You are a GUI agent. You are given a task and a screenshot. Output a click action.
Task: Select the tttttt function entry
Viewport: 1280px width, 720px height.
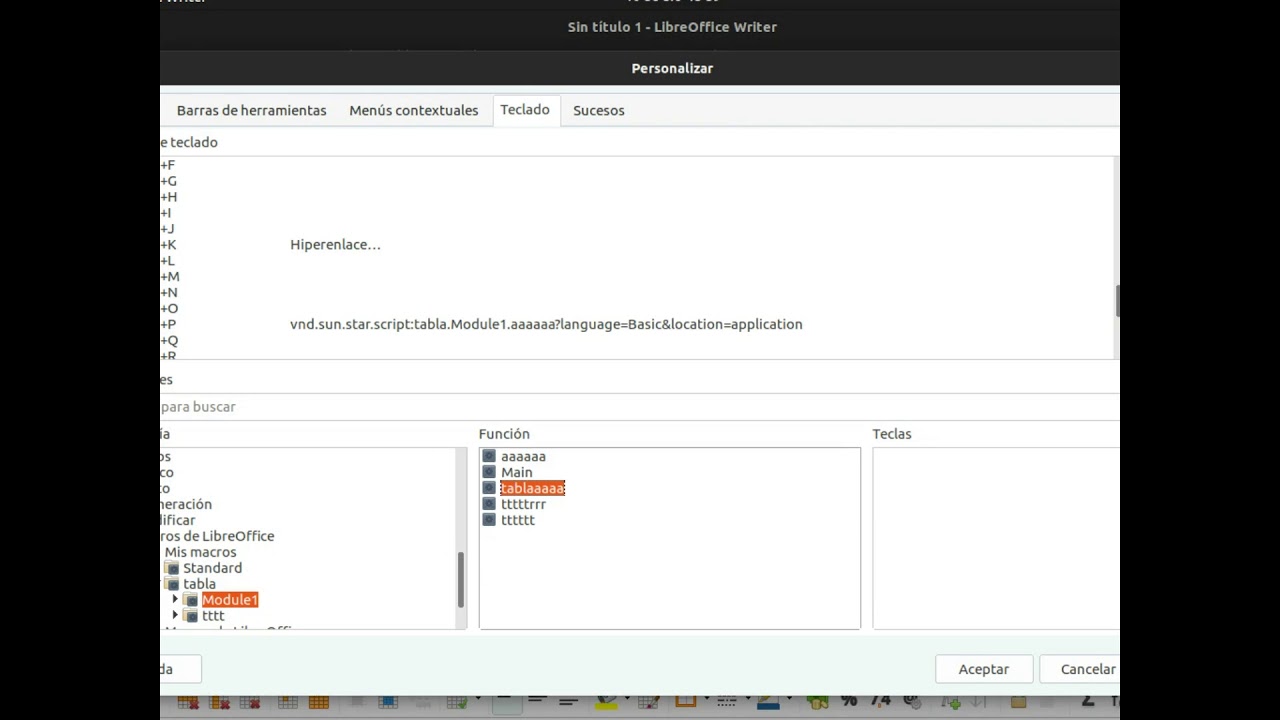(518, 520)
